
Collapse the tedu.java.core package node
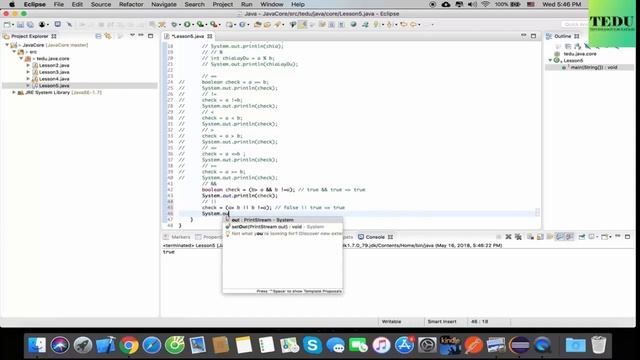[x=21, y=58]
